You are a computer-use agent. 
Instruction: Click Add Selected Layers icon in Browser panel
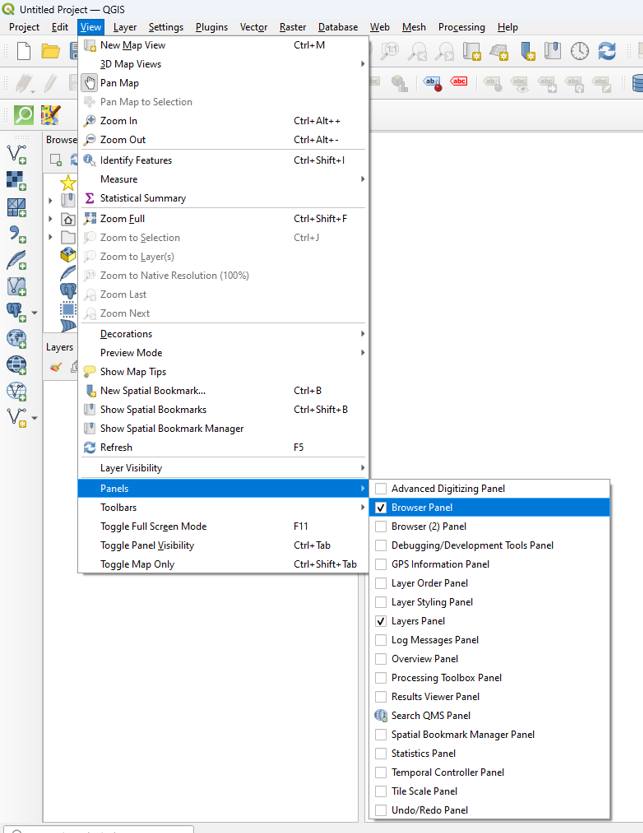coord(56,159)
